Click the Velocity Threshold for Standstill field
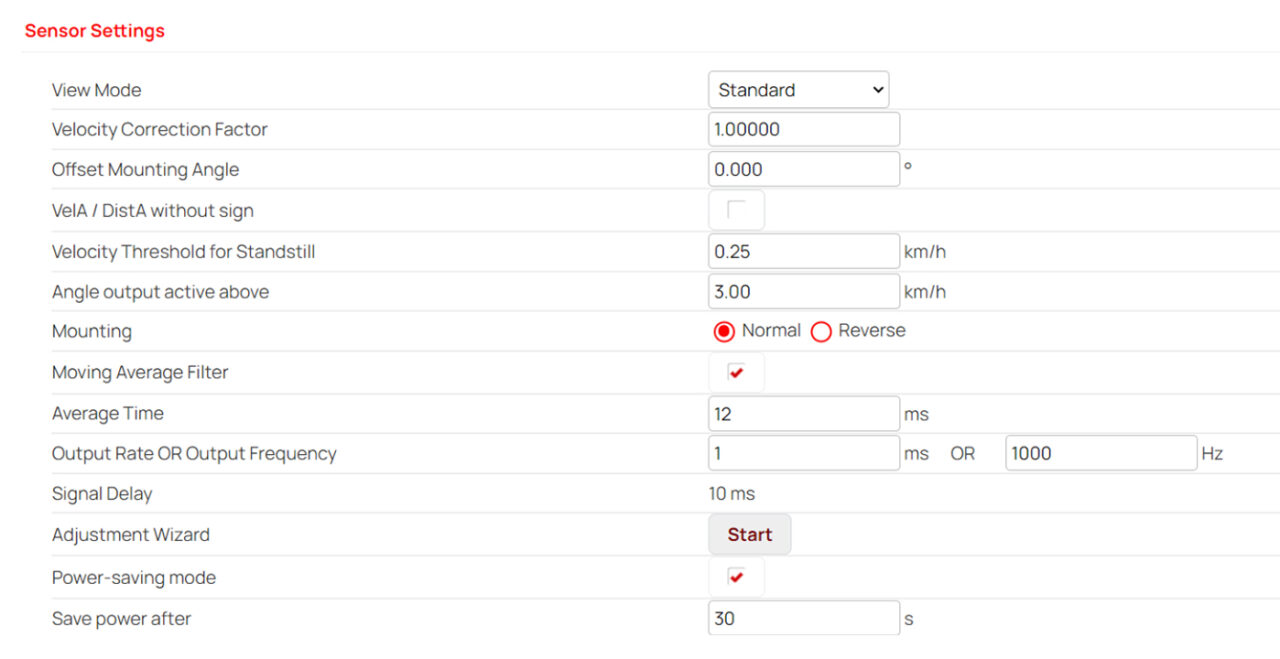Screen dimensions: 1280x659 tap(803, 252)
